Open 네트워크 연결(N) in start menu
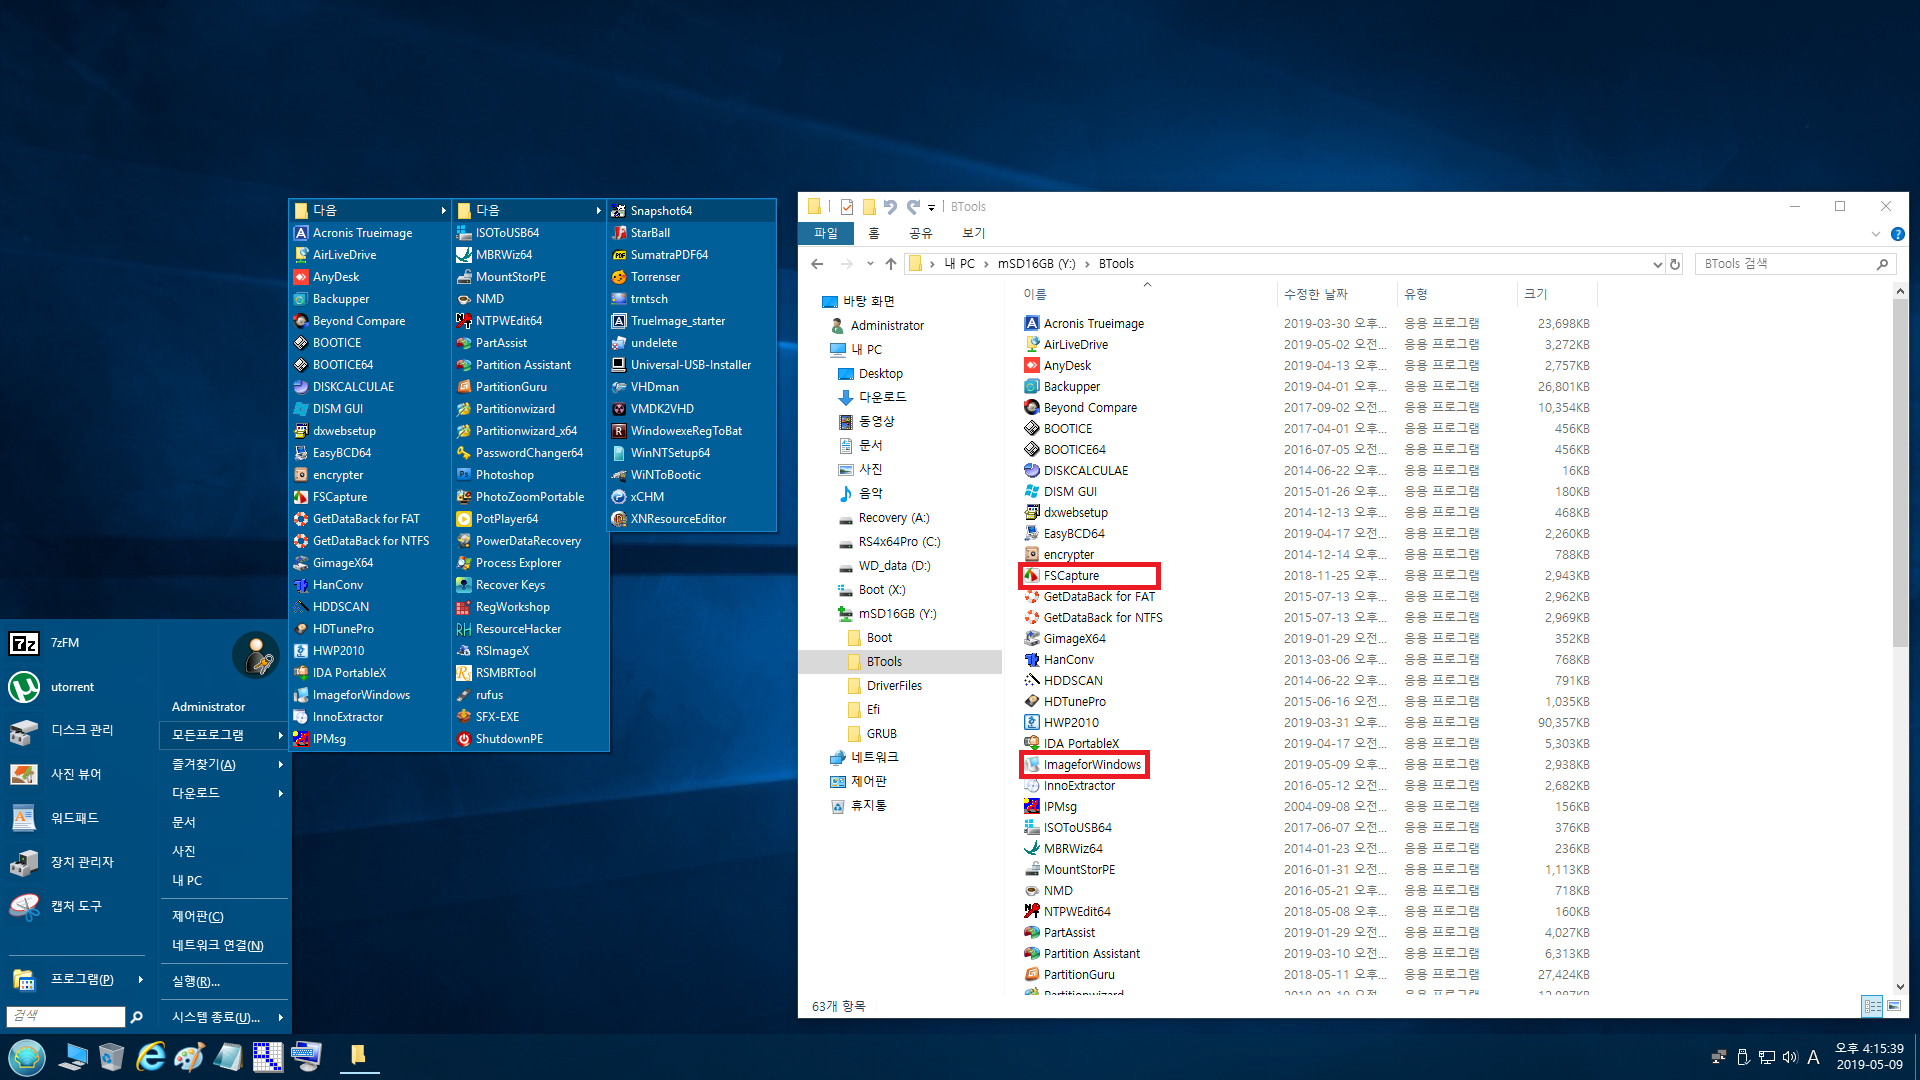The height and width of the screenshot is (1080, 1920). tap(218, 946)
